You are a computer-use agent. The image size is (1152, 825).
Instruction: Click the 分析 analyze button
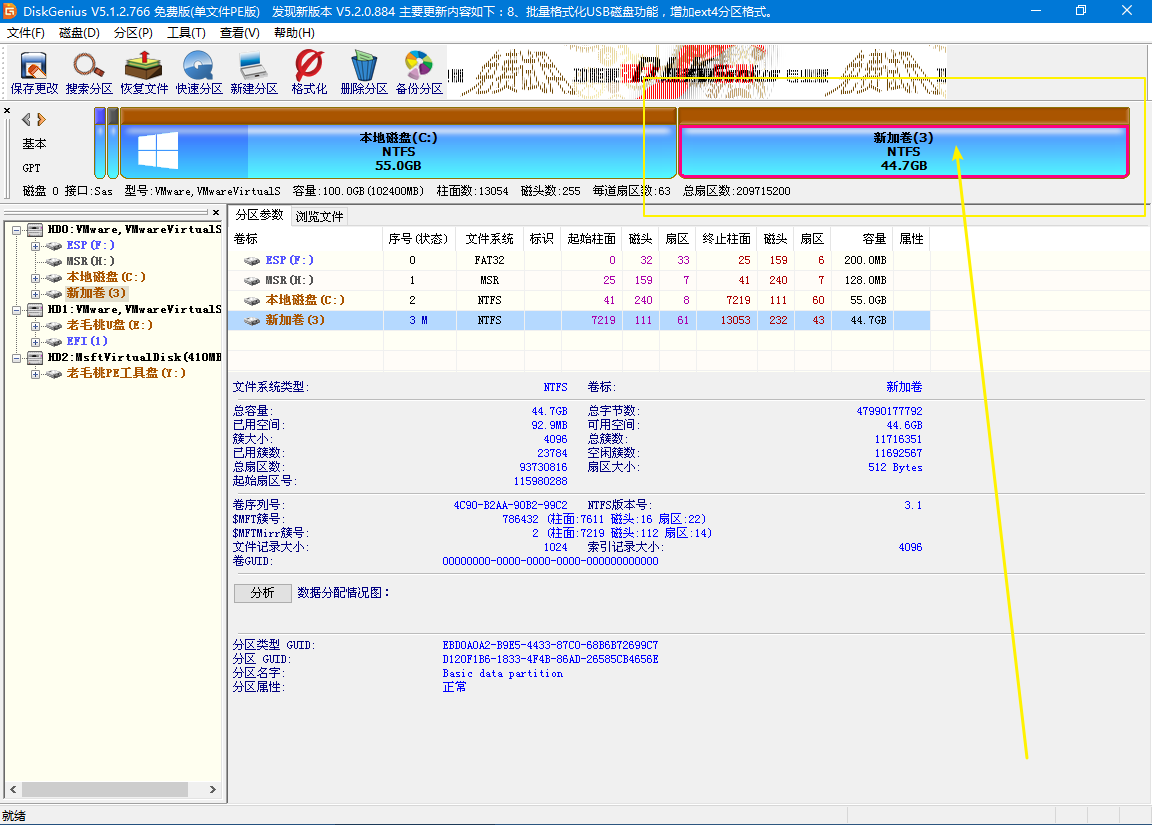(x=262, y=593)
